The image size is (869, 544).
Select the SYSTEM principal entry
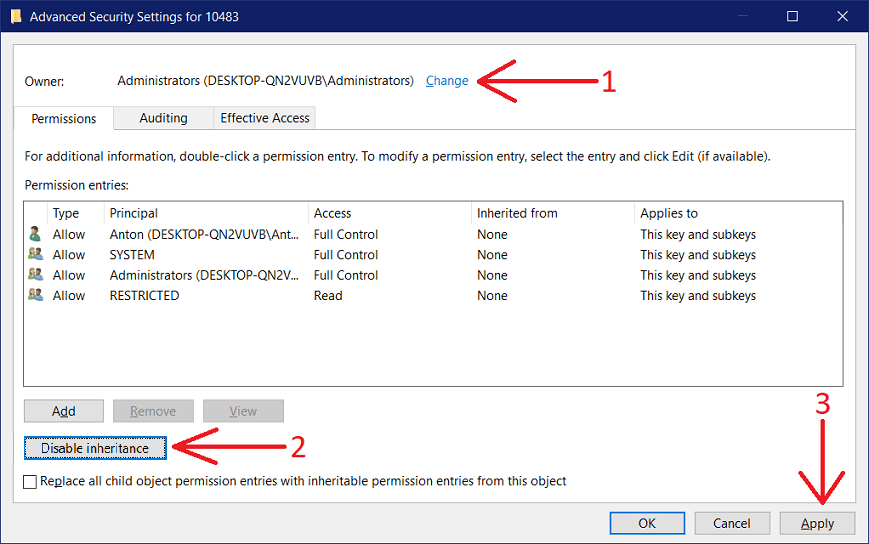click(132, 255)
